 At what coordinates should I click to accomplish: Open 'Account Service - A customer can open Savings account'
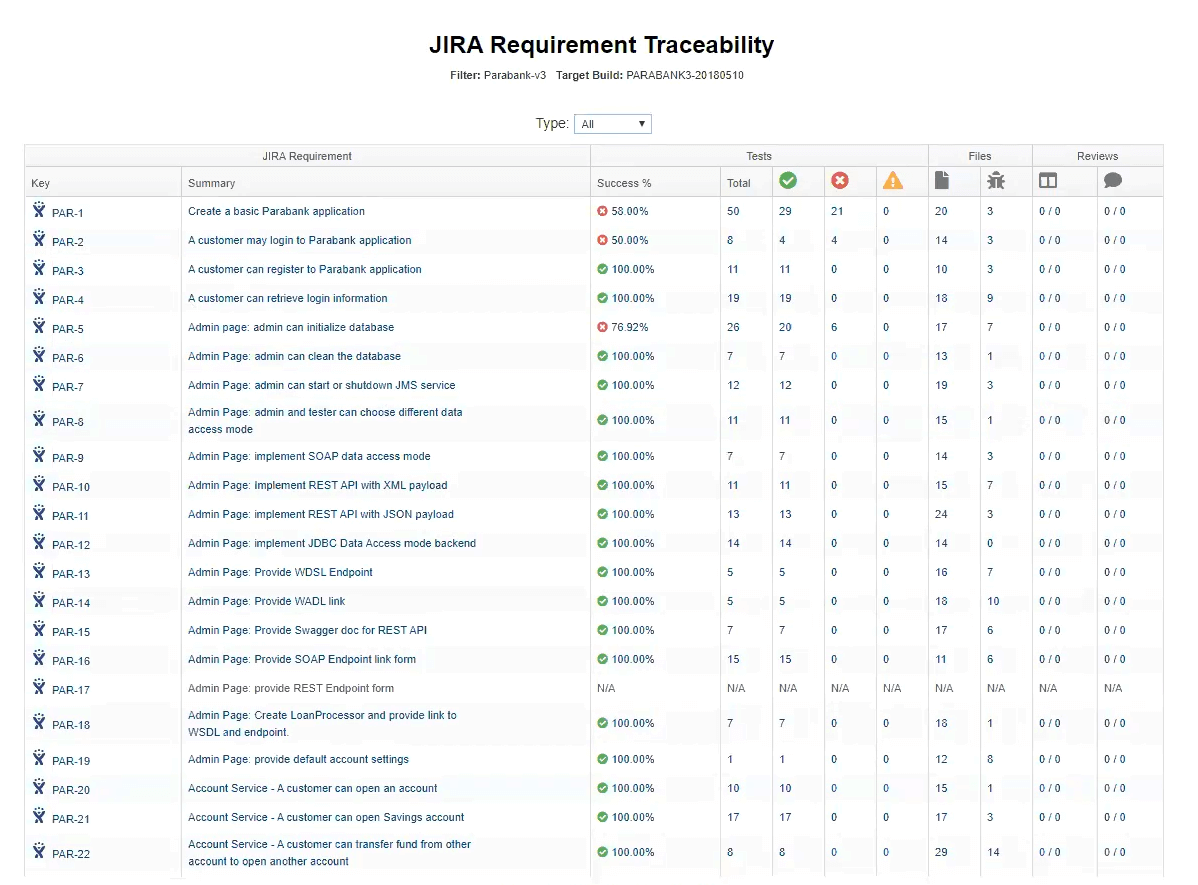pyautogui.click(x=326, y=818)
